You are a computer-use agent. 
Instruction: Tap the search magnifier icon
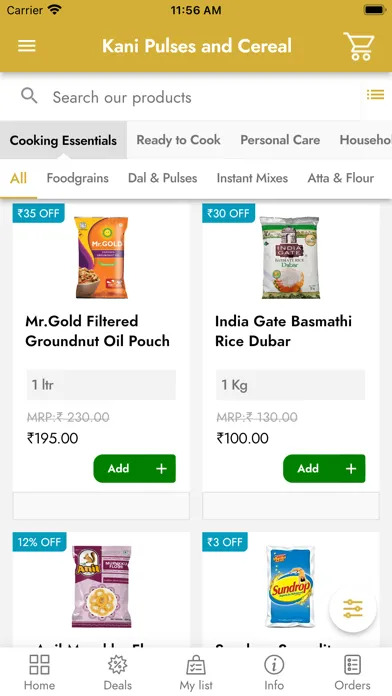click(29, 96)
